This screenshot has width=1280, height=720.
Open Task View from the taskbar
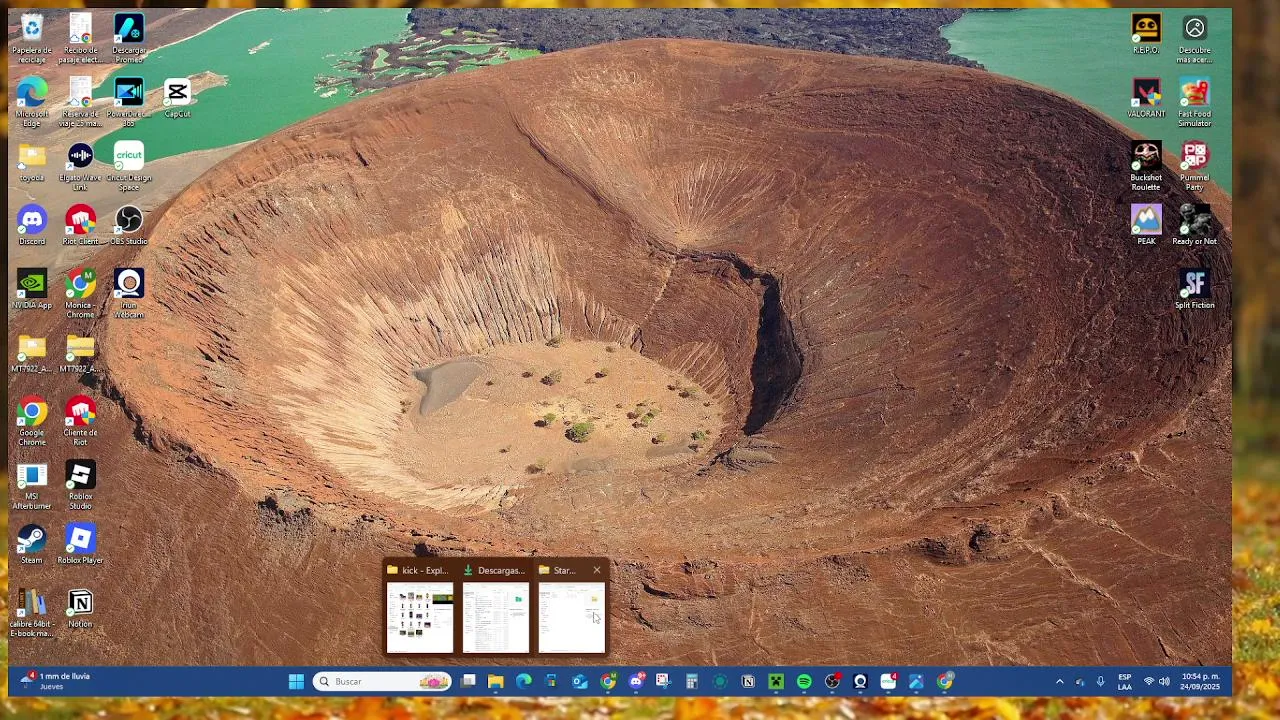(x=468, y=682)
